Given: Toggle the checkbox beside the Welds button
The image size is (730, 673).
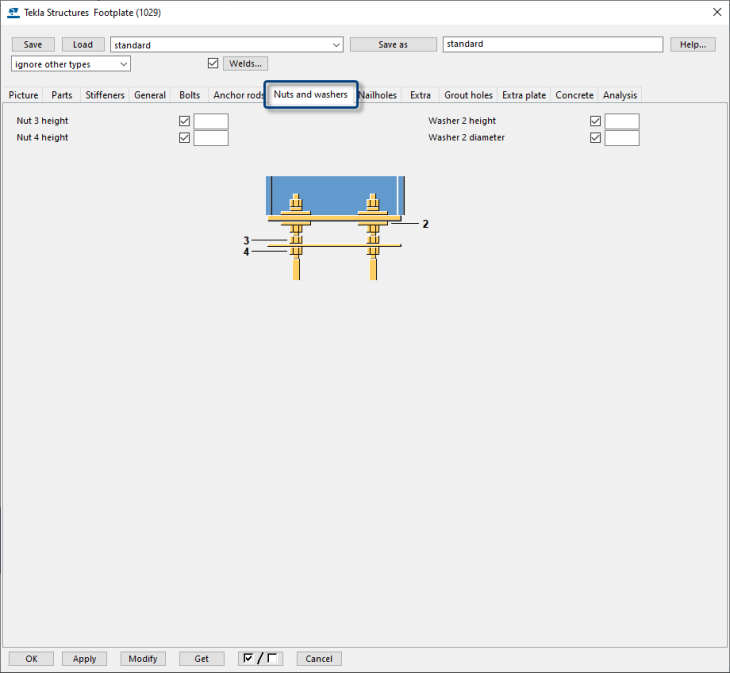Looking at the screenshot, I should coord(212,64).
